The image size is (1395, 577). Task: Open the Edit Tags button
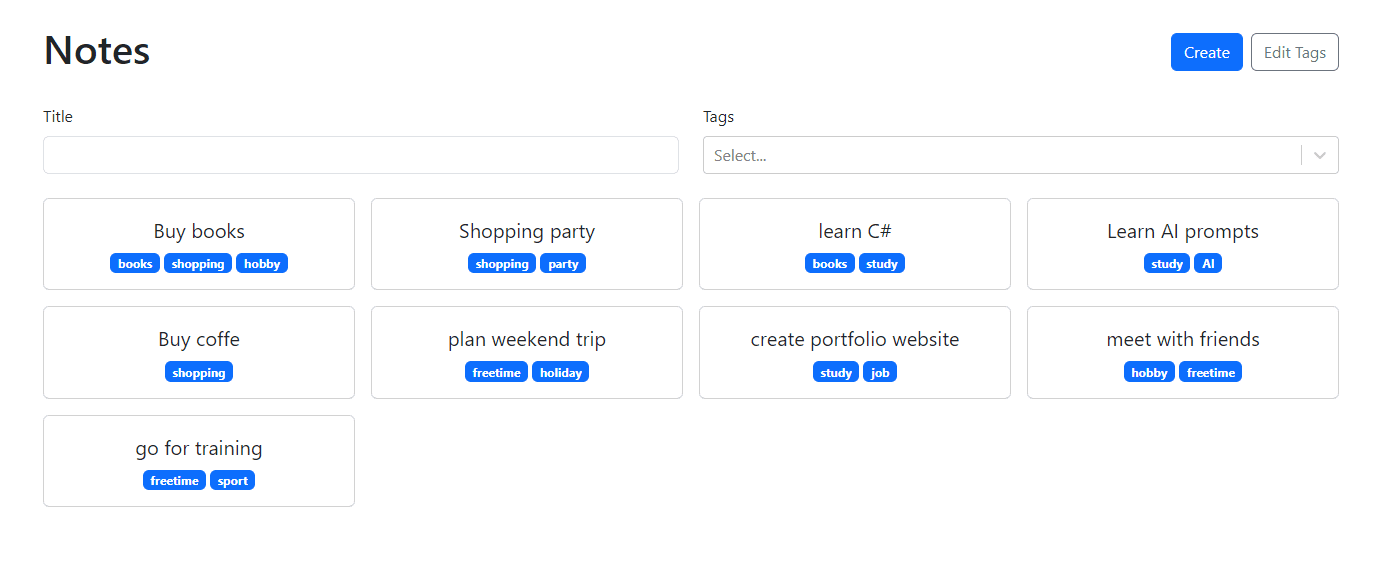point(1294,52)
